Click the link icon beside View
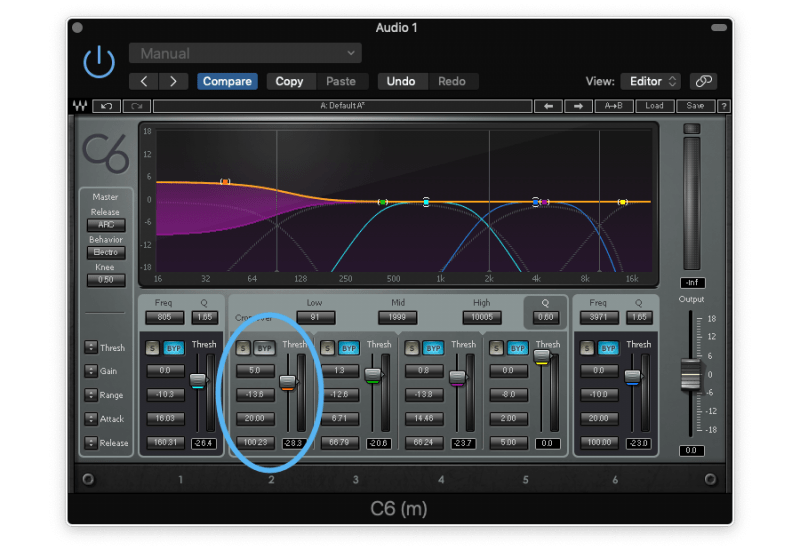The image size is (800, 550). click(704, 81)
